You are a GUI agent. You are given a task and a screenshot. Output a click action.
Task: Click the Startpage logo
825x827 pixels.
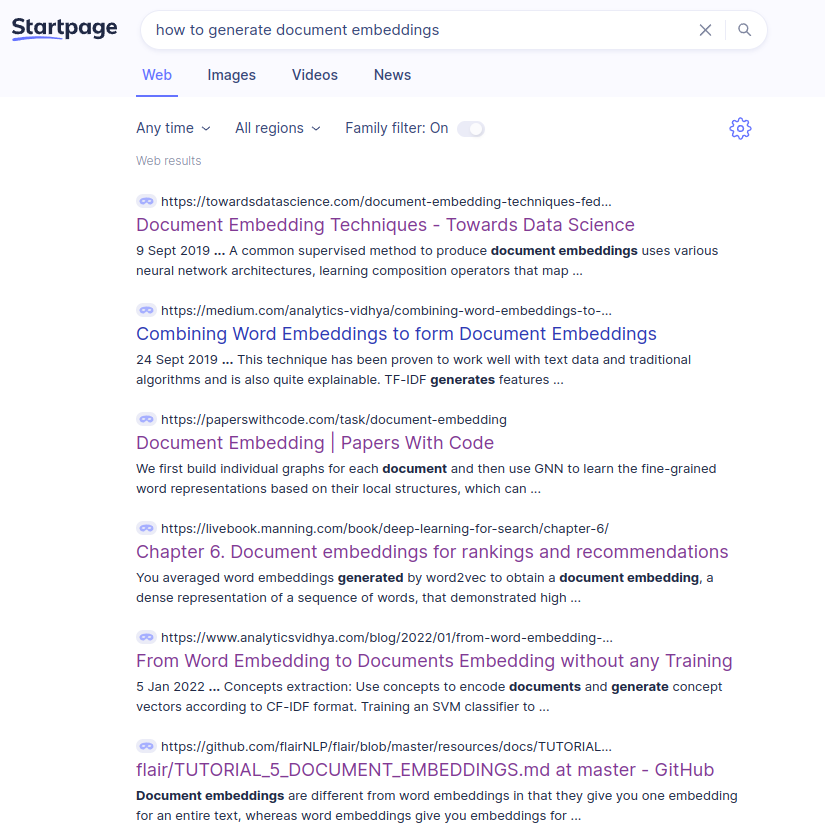point(64,28)
